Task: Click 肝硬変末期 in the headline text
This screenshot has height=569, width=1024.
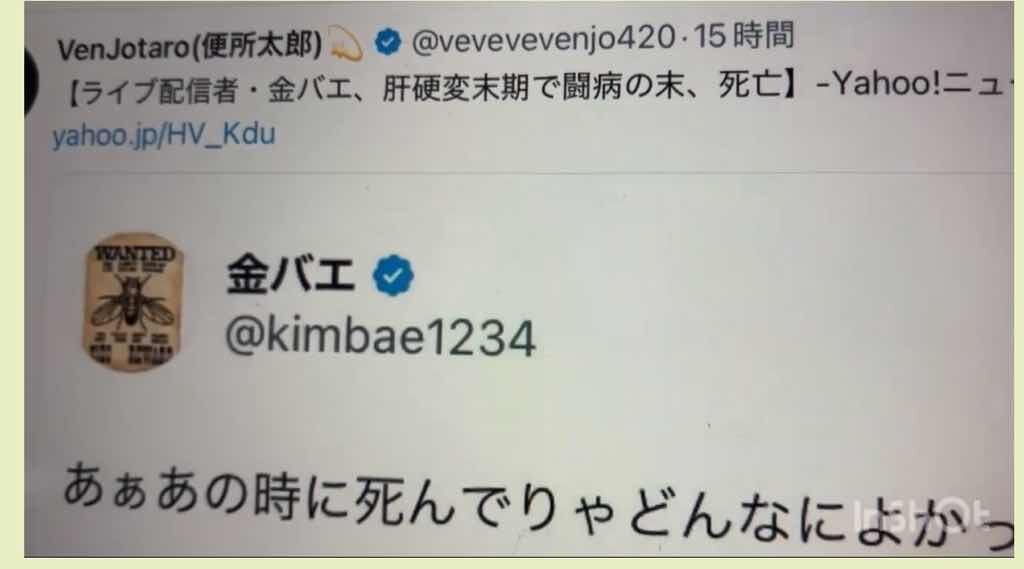Action: click(x=455, y=88)
